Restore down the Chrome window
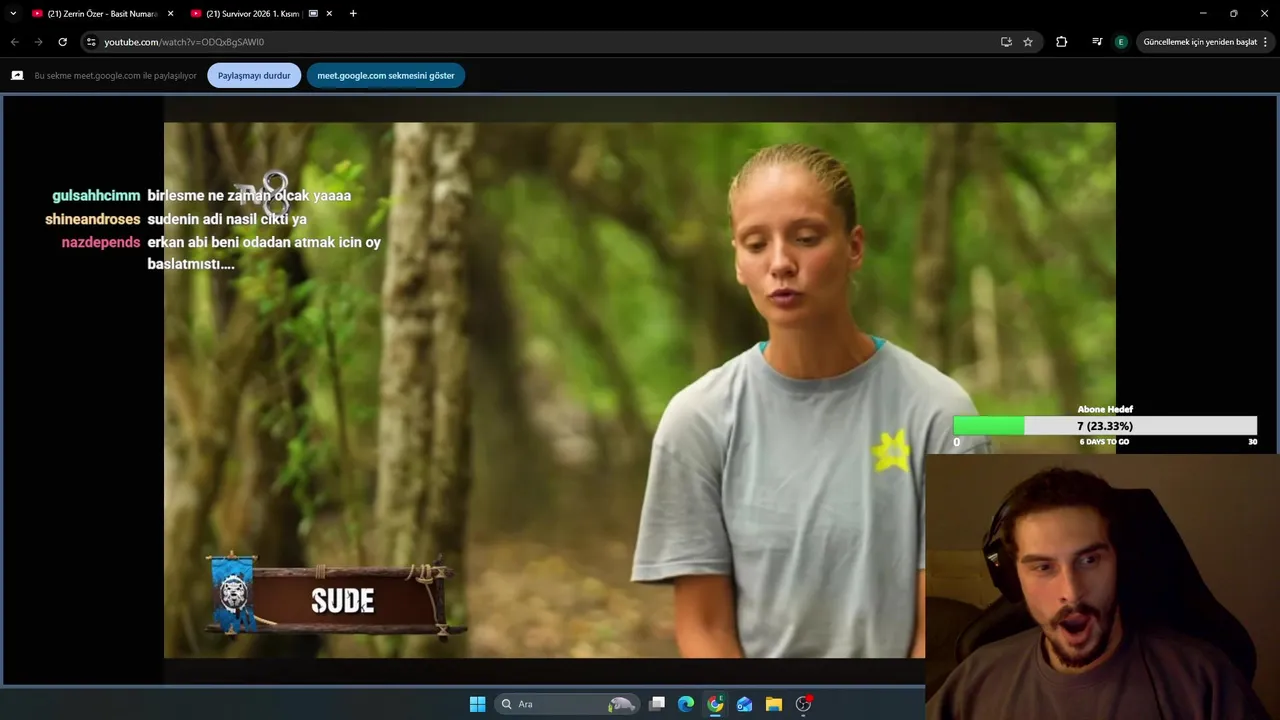 click(x=1233, y=13)
